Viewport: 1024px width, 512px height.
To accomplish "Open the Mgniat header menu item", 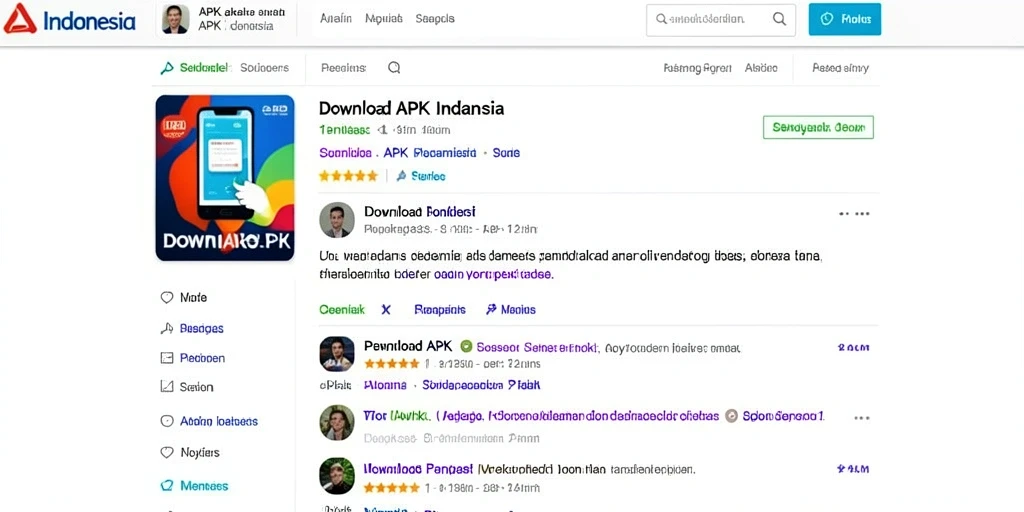I will [x=383, y=19].
